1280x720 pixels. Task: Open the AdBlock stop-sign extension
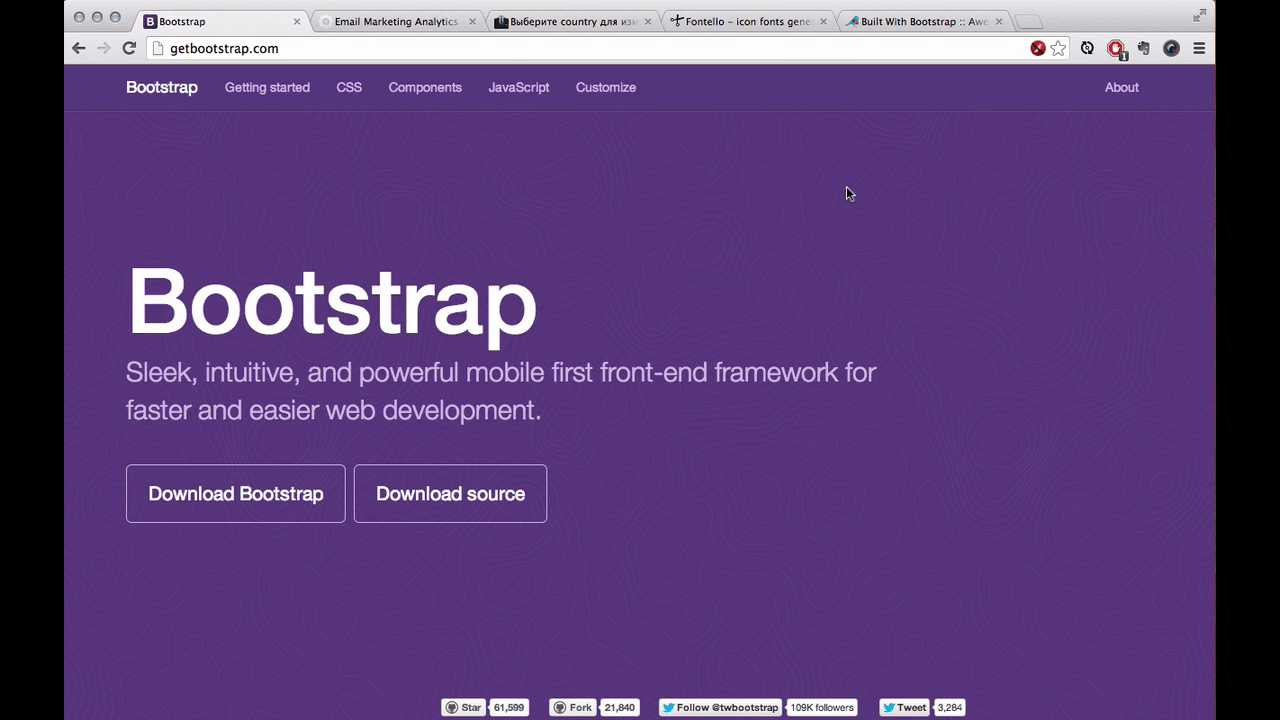1116,49
